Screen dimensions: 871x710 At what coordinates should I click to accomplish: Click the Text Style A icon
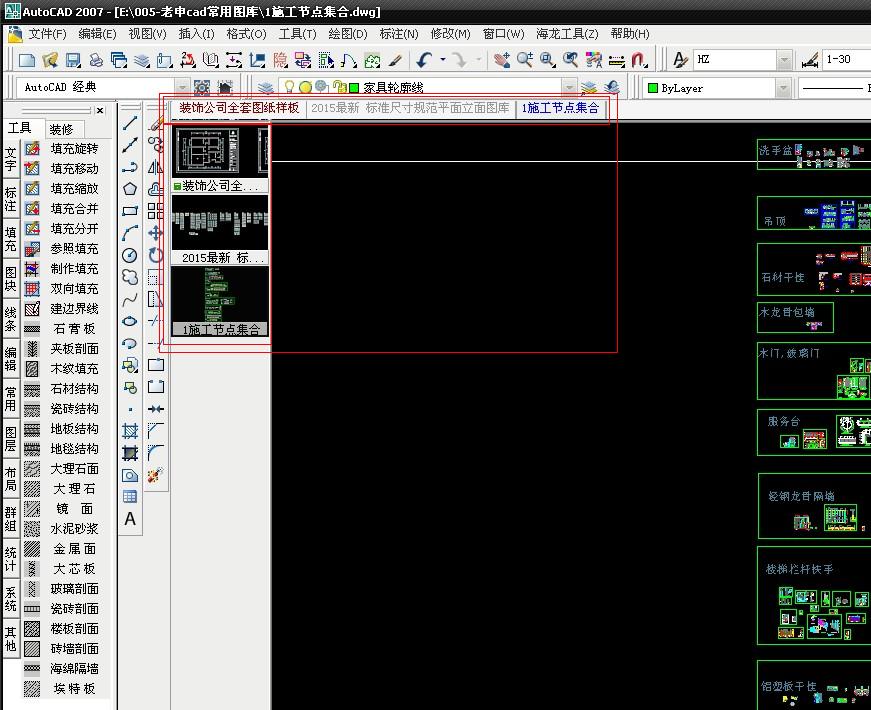click(x=680, y=59)
